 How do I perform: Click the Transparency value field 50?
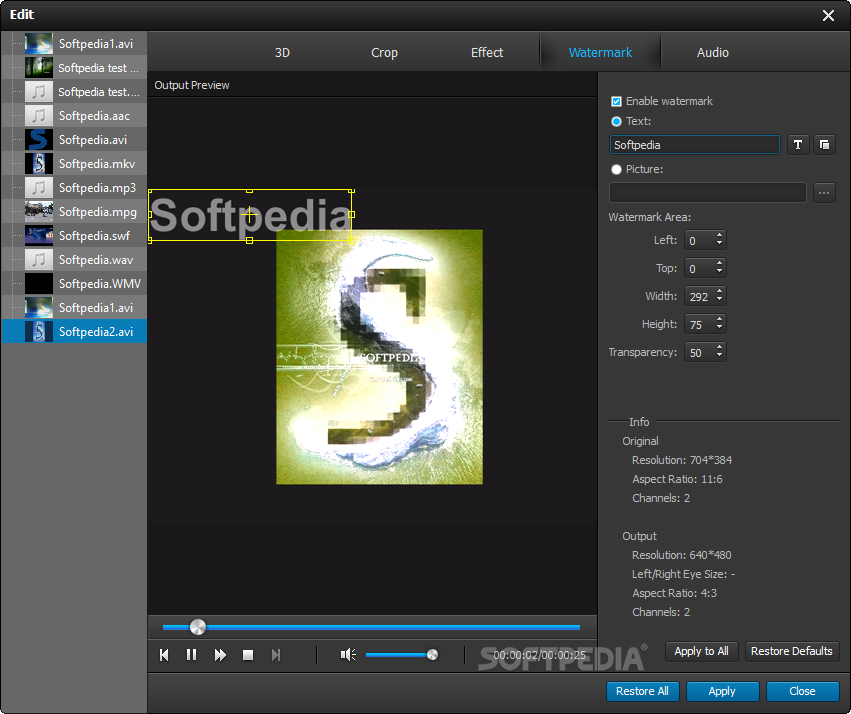tap(700, 353)
